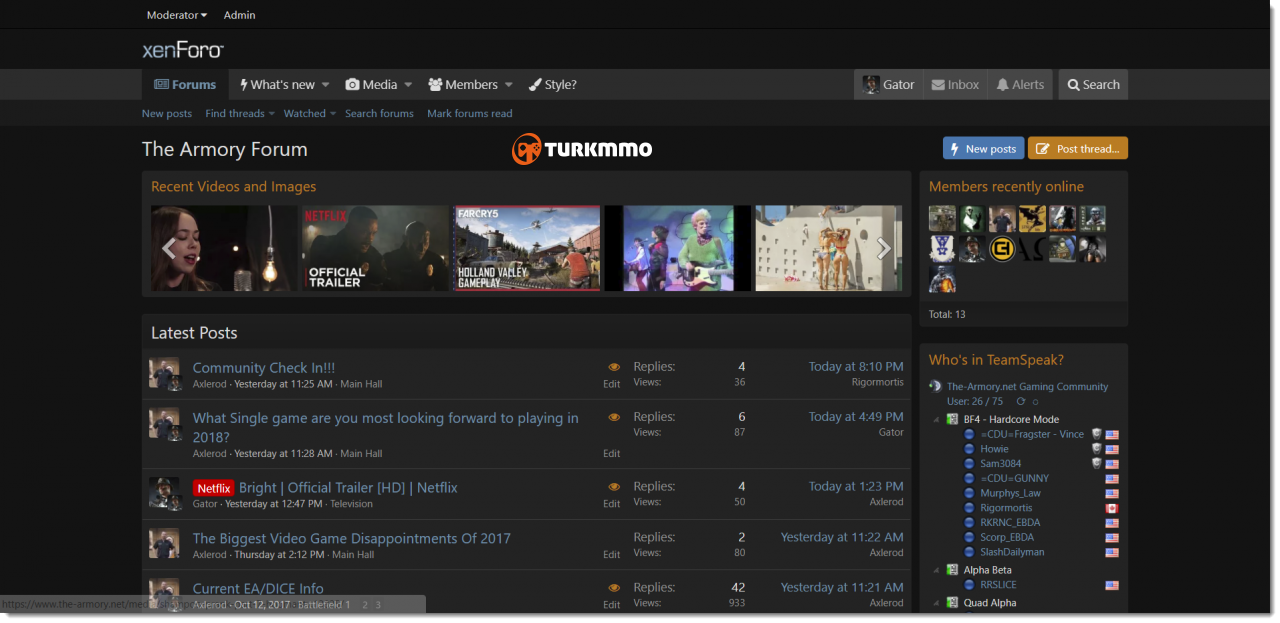Click the yellow C logo member avatar
1280x623 pixels.
click(1003, 248)
